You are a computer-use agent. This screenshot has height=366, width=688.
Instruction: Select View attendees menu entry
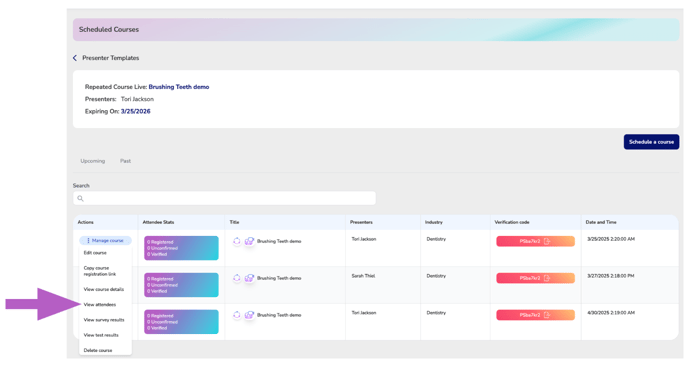(x=100, y=305)
